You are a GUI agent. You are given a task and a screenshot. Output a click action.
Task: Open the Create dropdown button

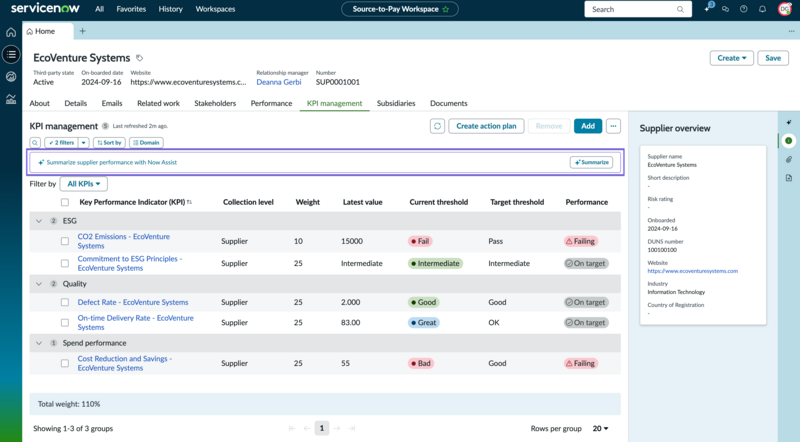pyautogui.click(x=732, y=58)
